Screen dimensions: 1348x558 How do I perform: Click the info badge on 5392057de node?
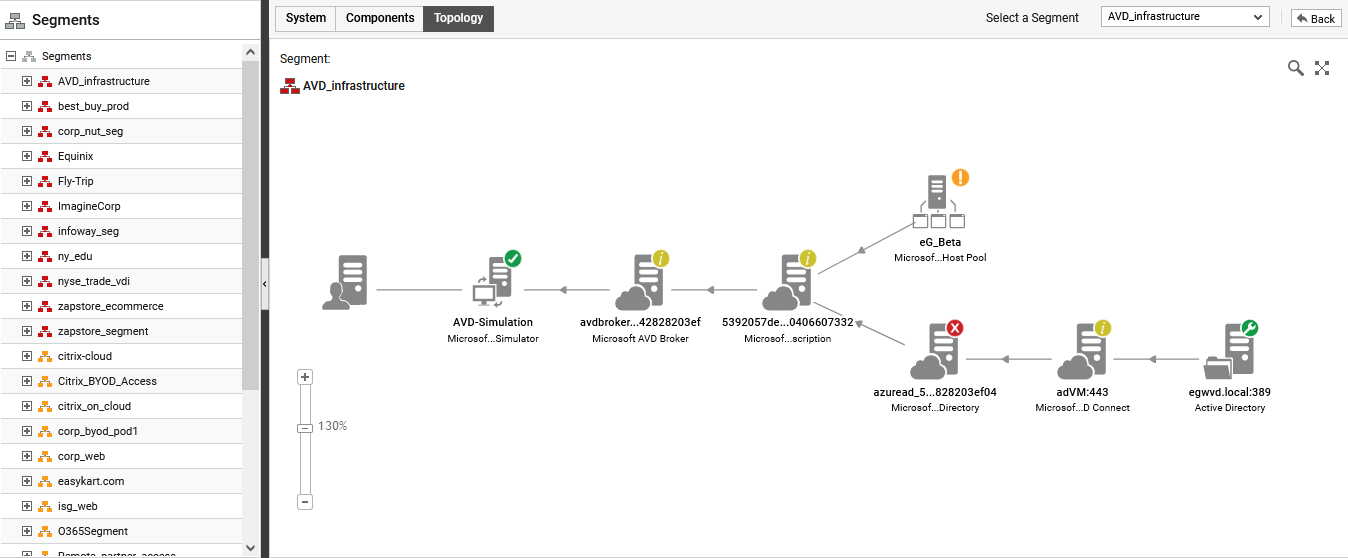pyautogui.click(x=807, y=259)
